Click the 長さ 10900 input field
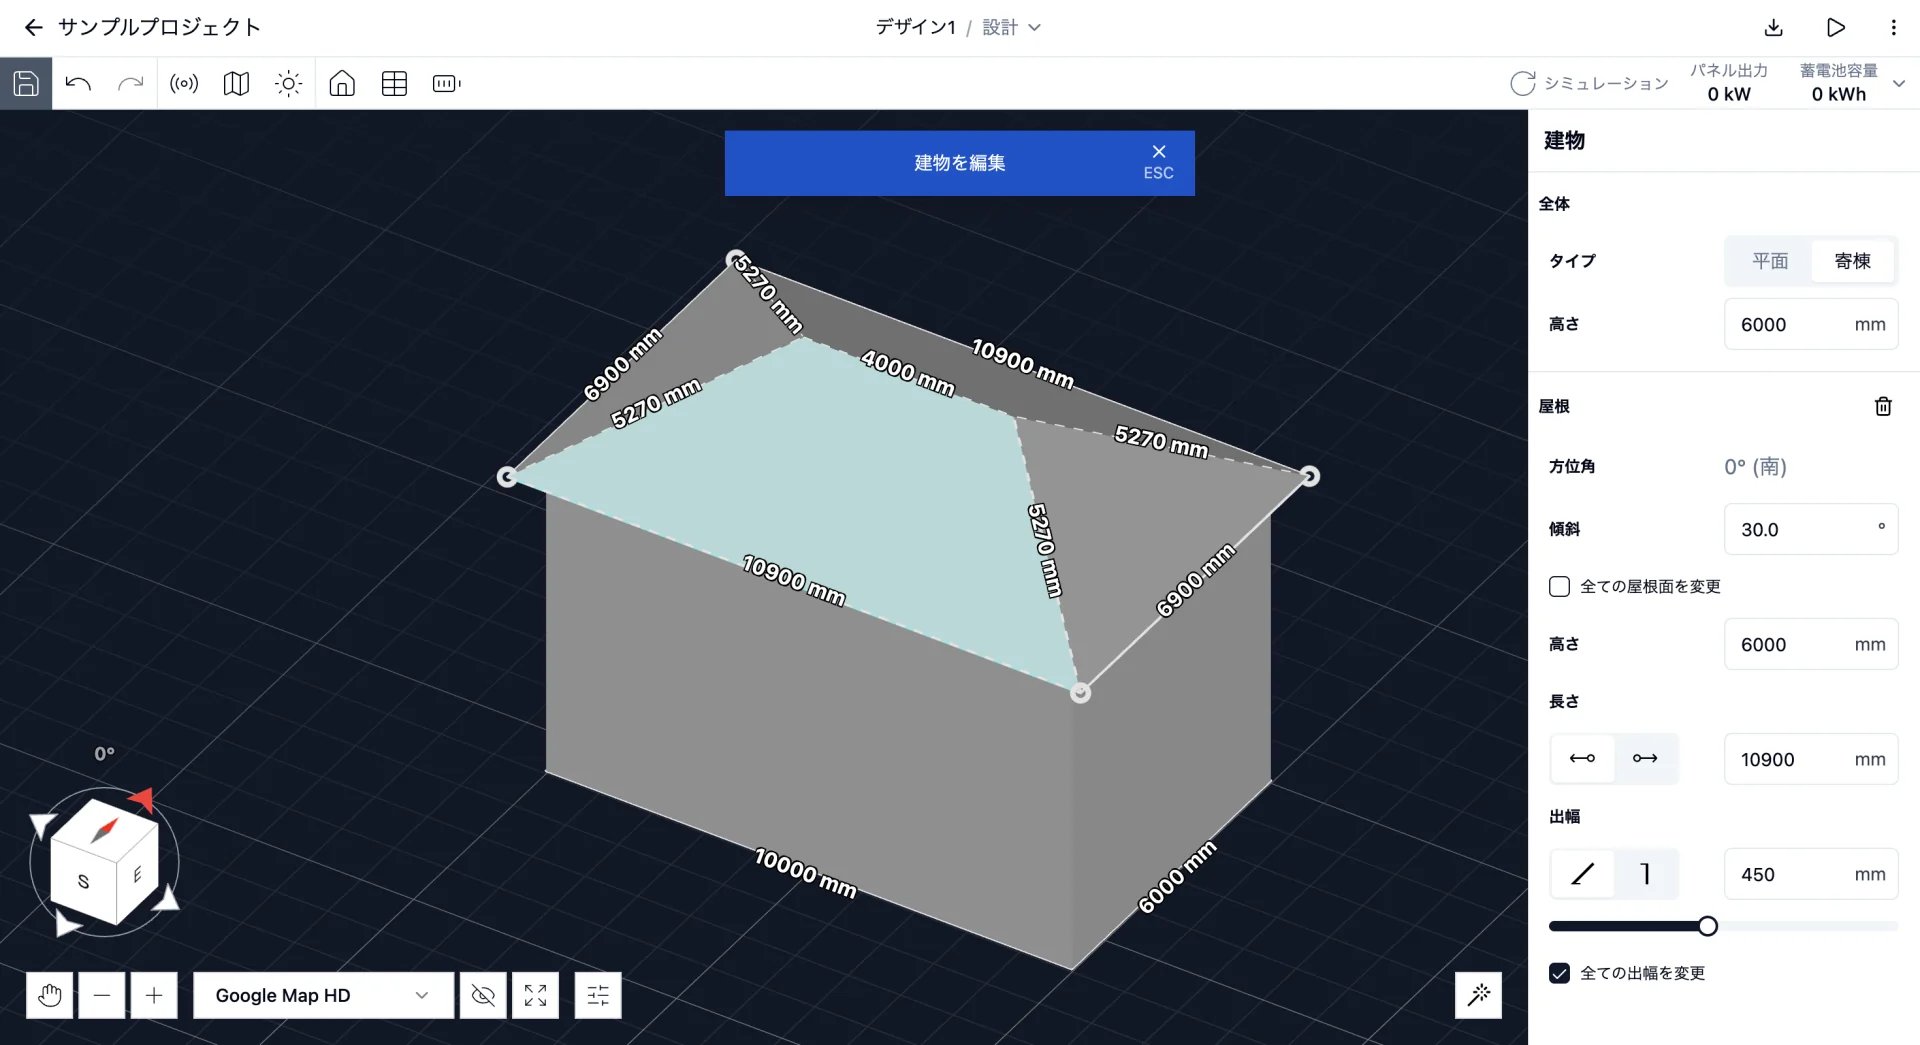The width and height of the screenshot is (1920, 1045). point(1811,759)
